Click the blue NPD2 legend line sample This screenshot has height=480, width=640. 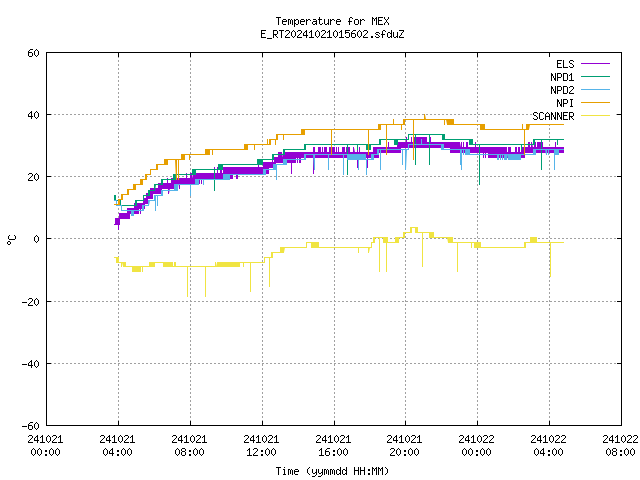pos(595,90)
